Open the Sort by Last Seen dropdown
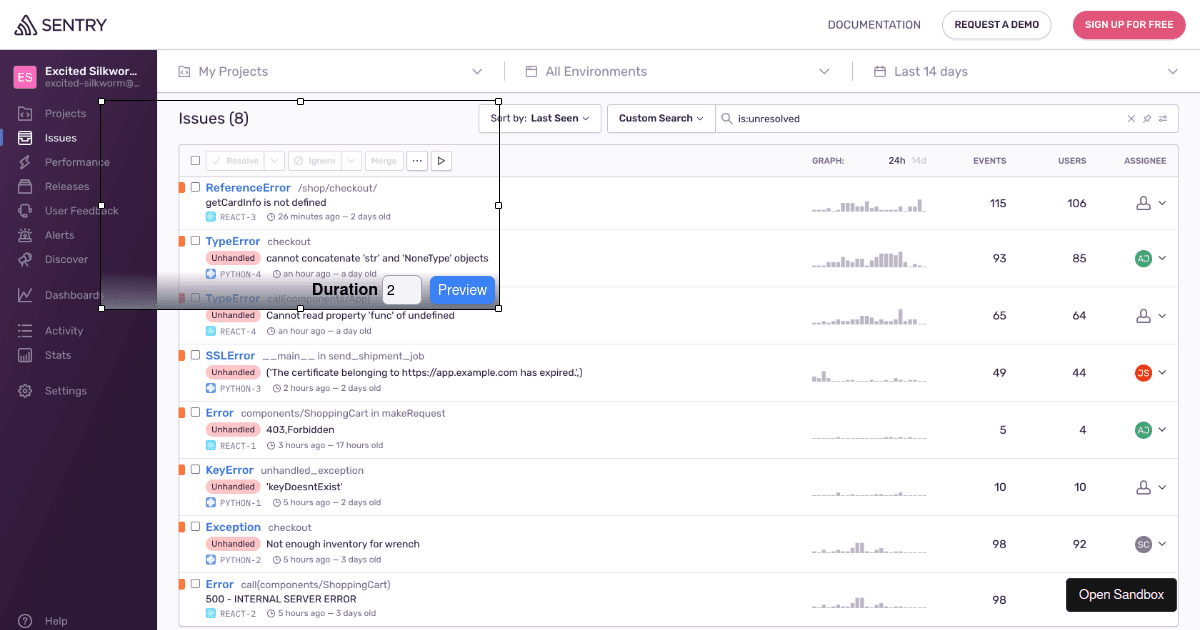 (x=539, y=118)
